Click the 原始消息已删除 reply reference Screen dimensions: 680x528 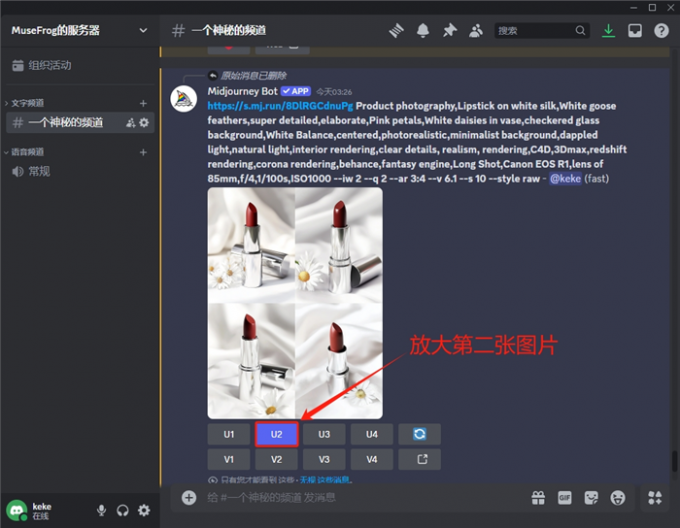pos(253,76)
